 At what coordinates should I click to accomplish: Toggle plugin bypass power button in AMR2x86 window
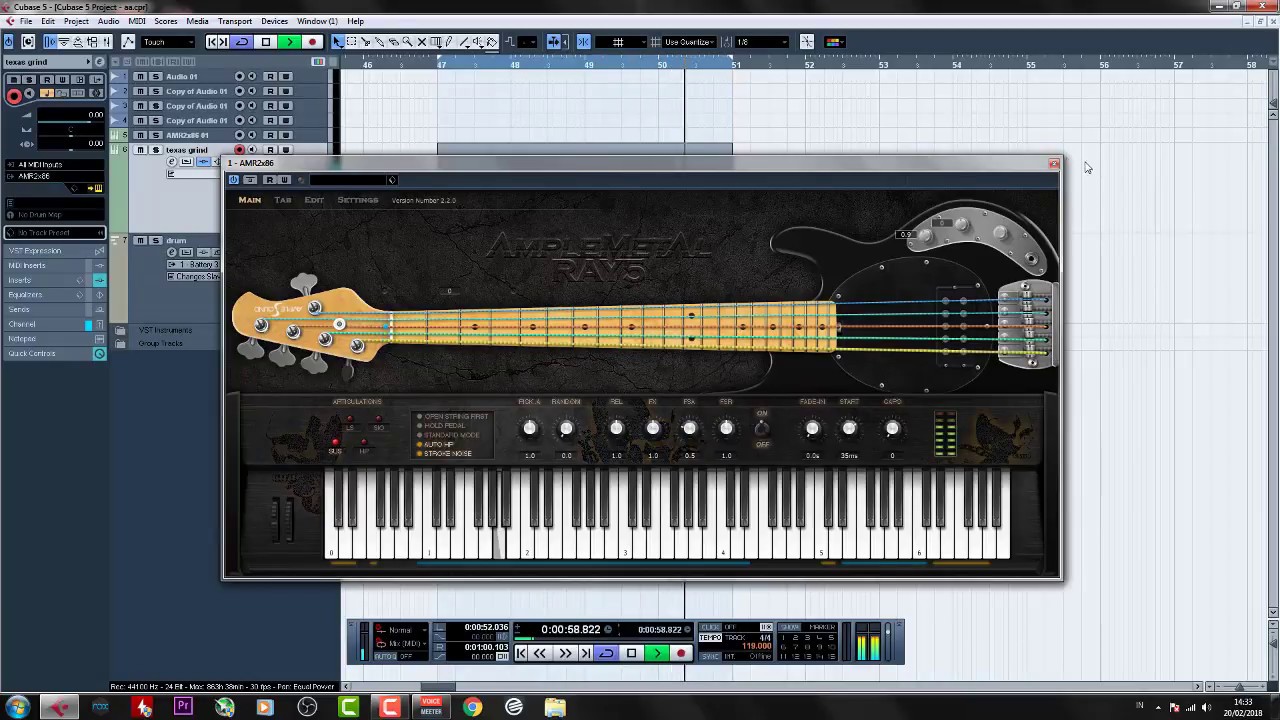234,180
